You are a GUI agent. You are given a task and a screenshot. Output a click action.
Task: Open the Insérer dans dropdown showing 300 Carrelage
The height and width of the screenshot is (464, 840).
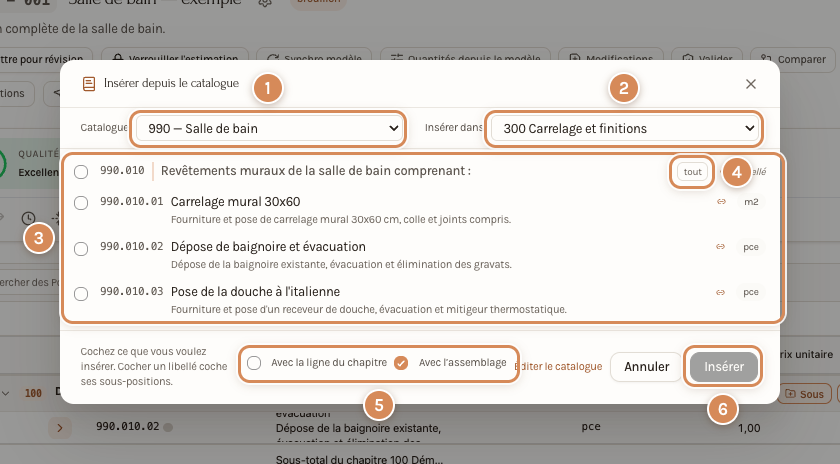(x=624, y=129)
